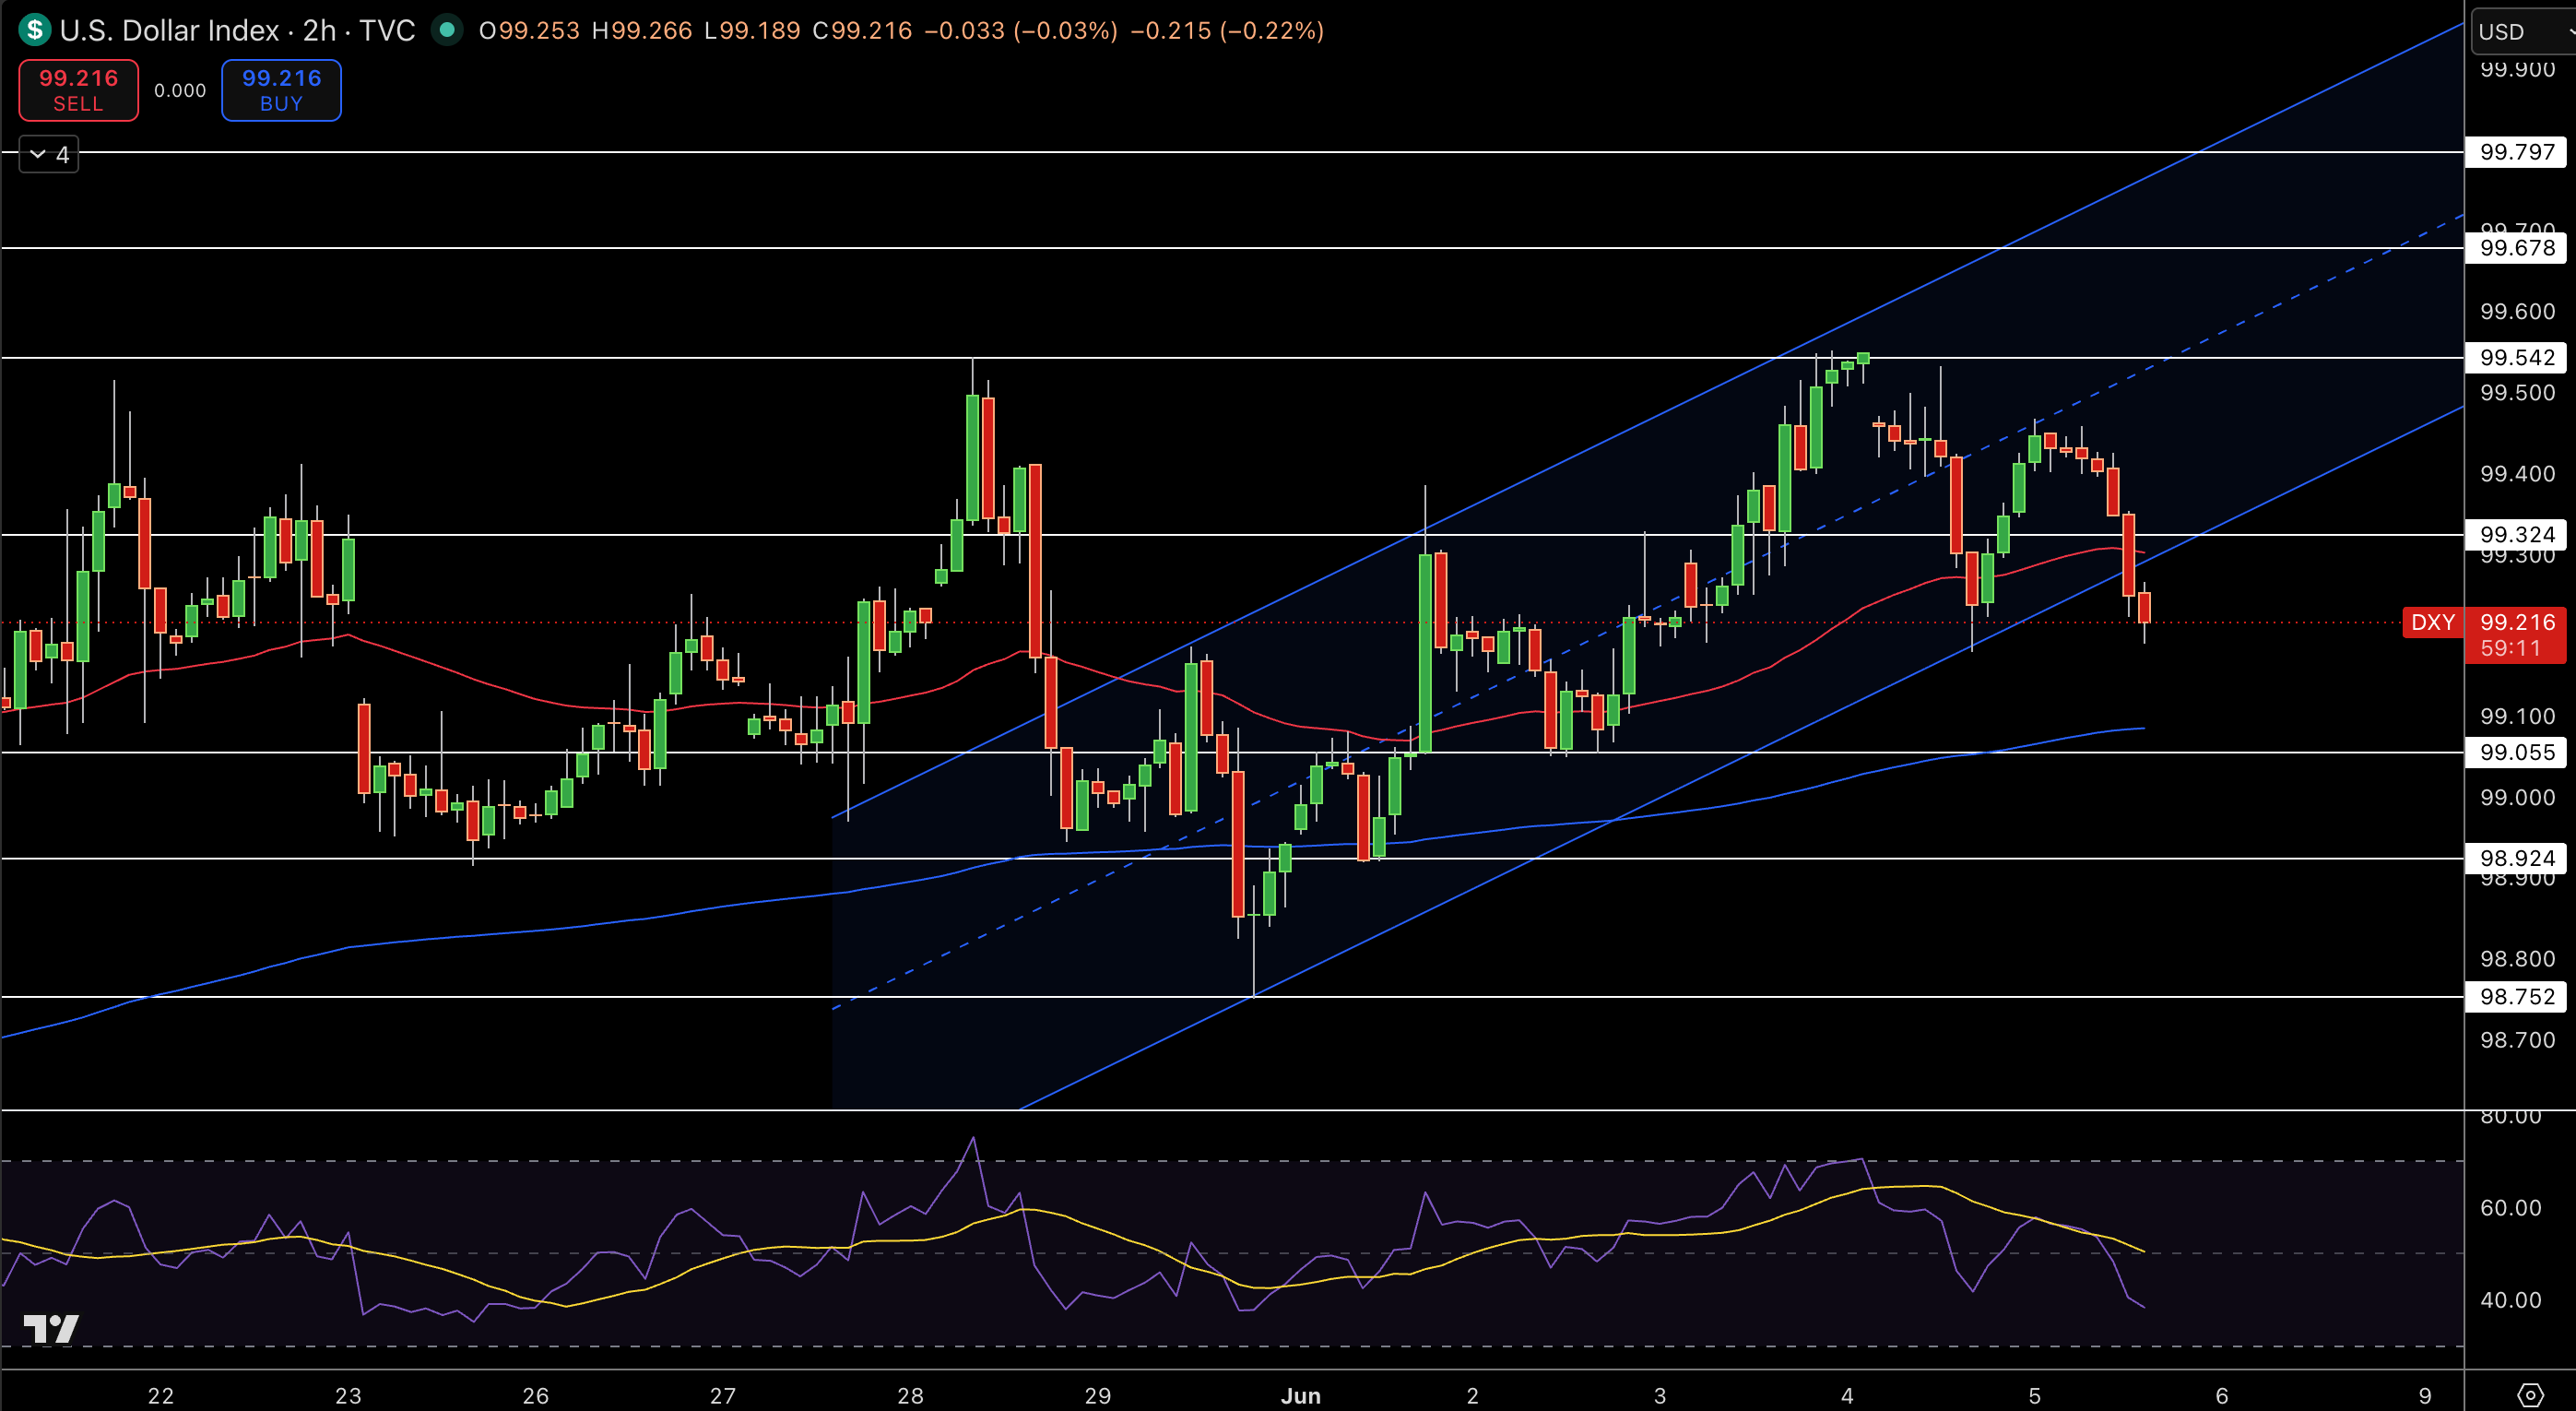This screenshot has height=1411, width=2576.
Task: Click the blue BUY 99.216 button
Action: tap(281, 90)
